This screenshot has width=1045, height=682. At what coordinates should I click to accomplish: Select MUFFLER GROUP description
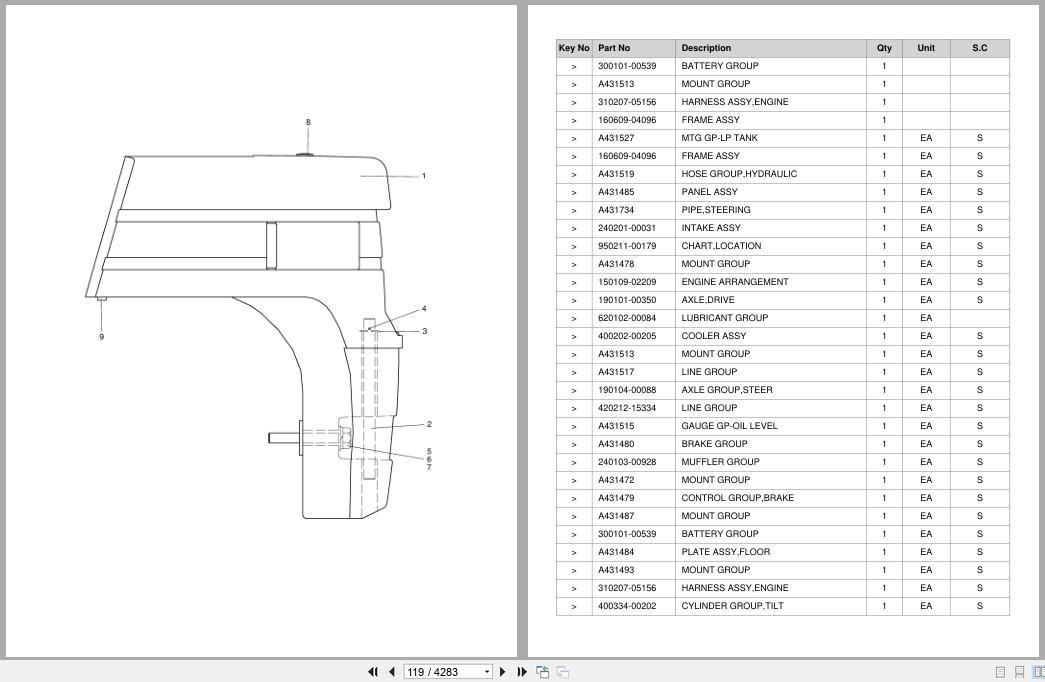tap(720, 462)
